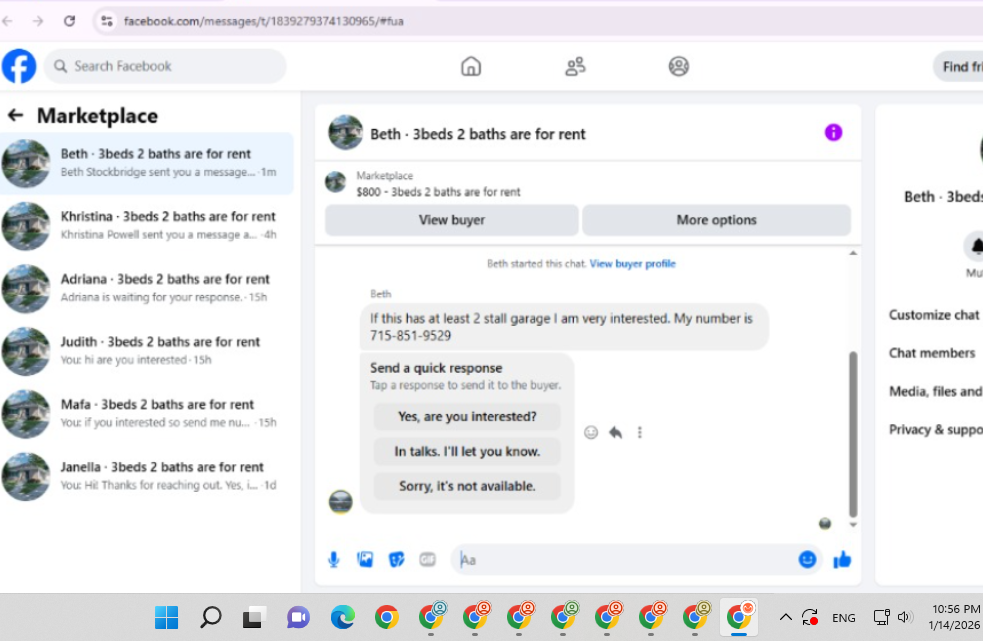Open Judith conversation in chat list
Viewport: 983px width, 641px height.
147,351
